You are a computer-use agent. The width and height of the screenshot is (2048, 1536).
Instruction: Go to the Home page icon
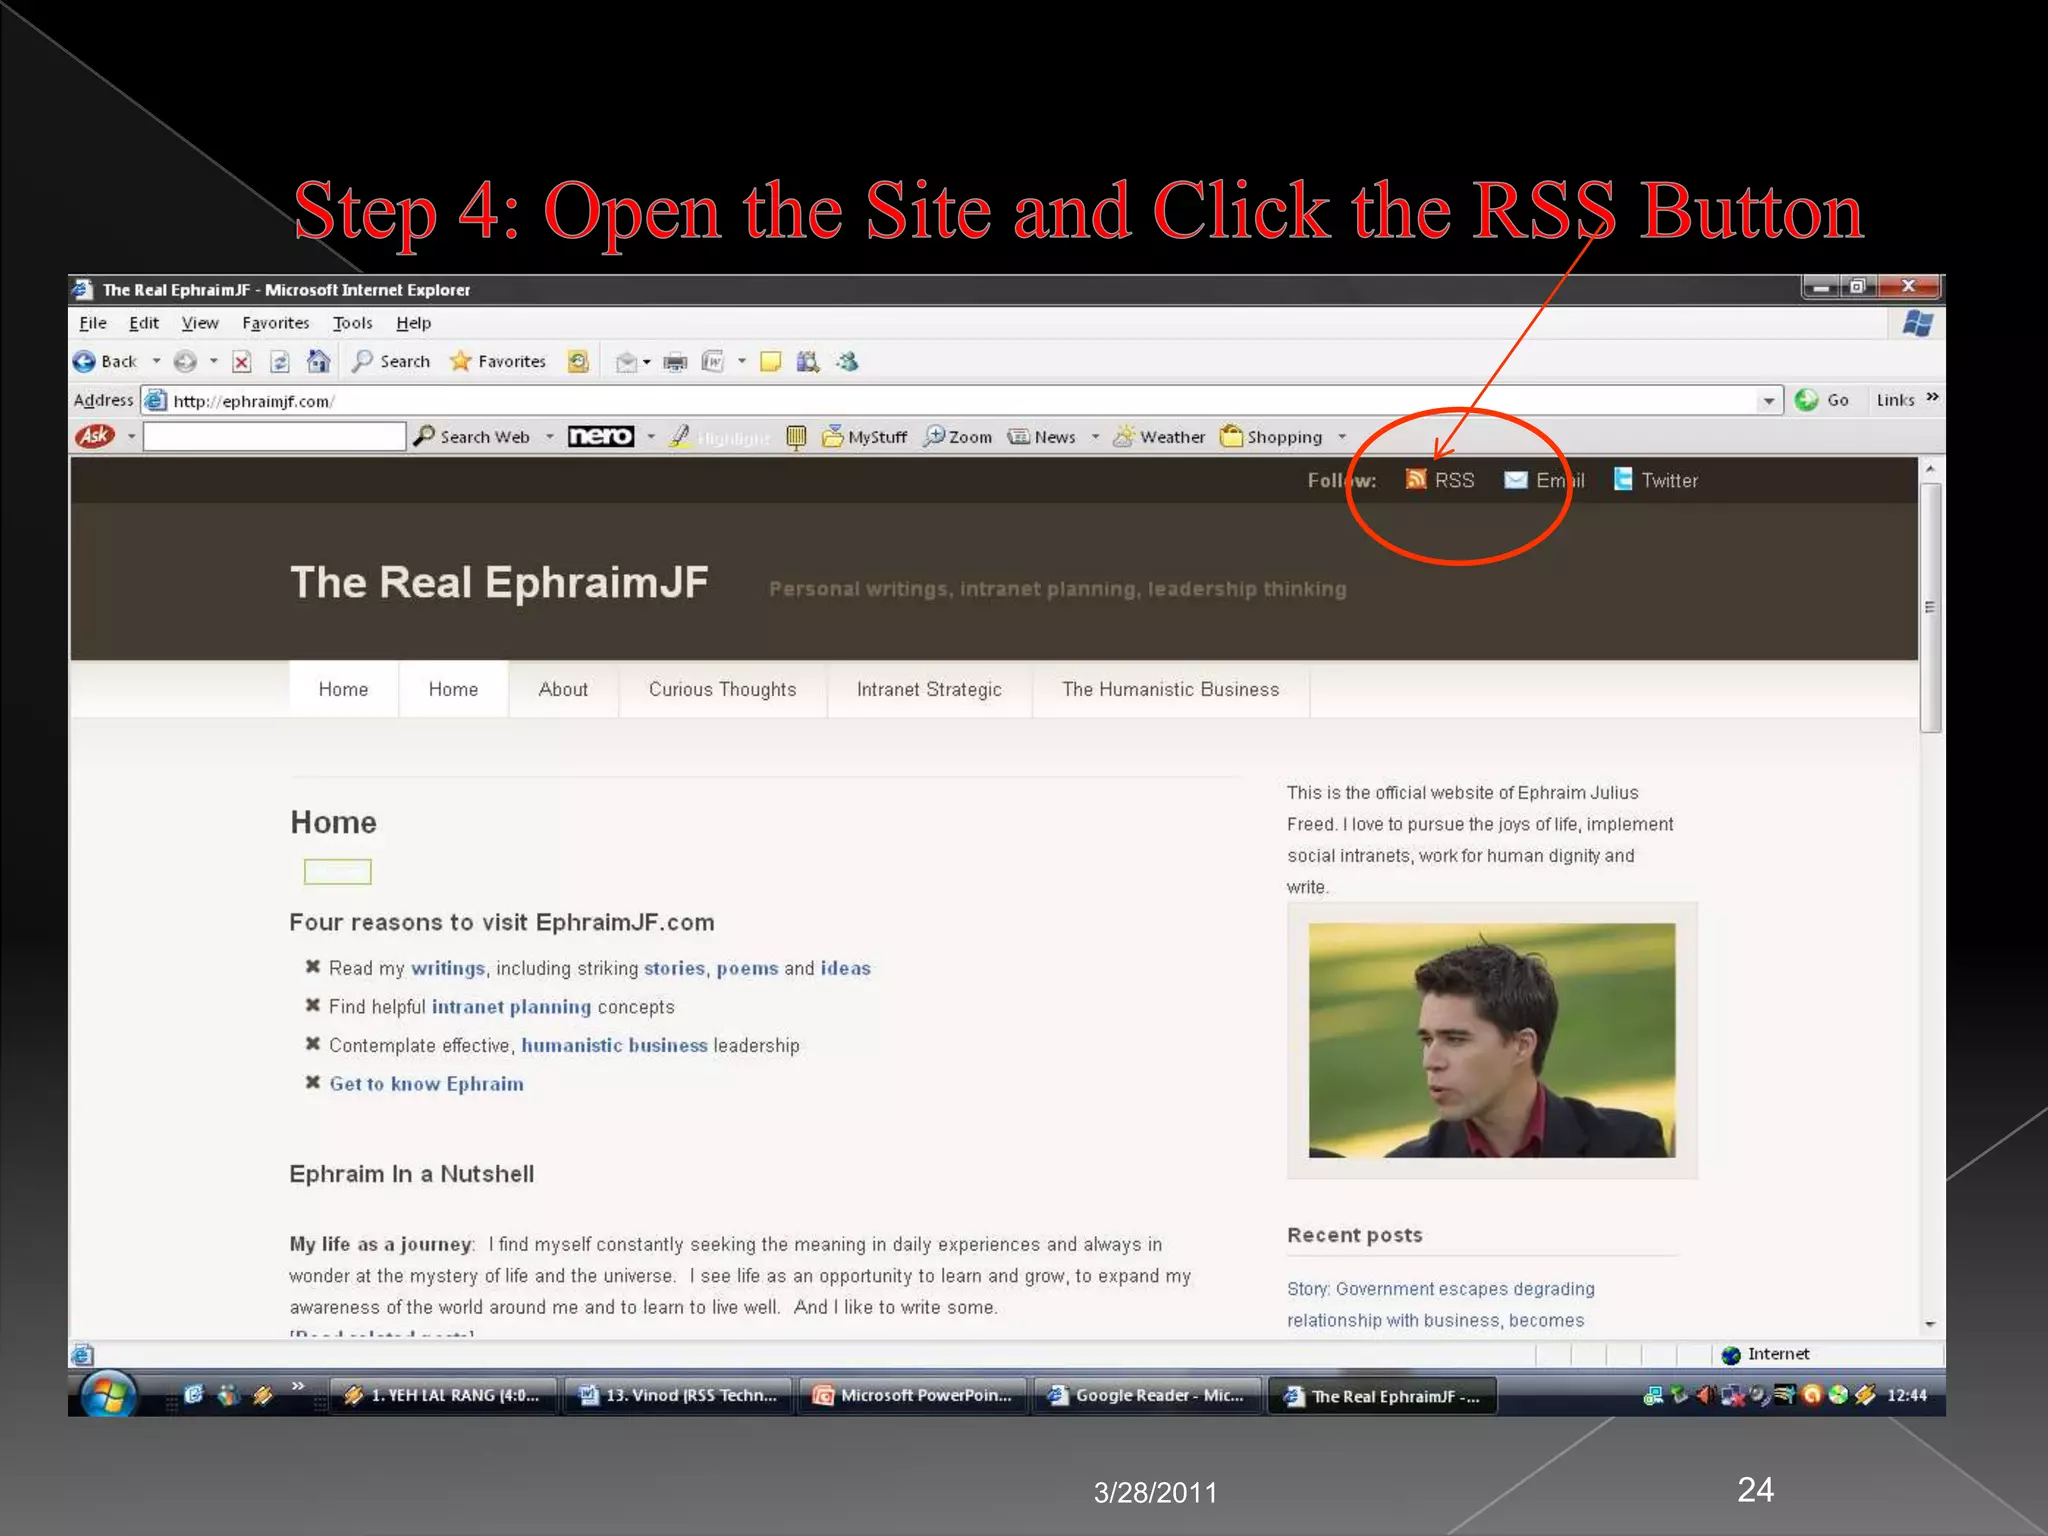coord(318,361)
